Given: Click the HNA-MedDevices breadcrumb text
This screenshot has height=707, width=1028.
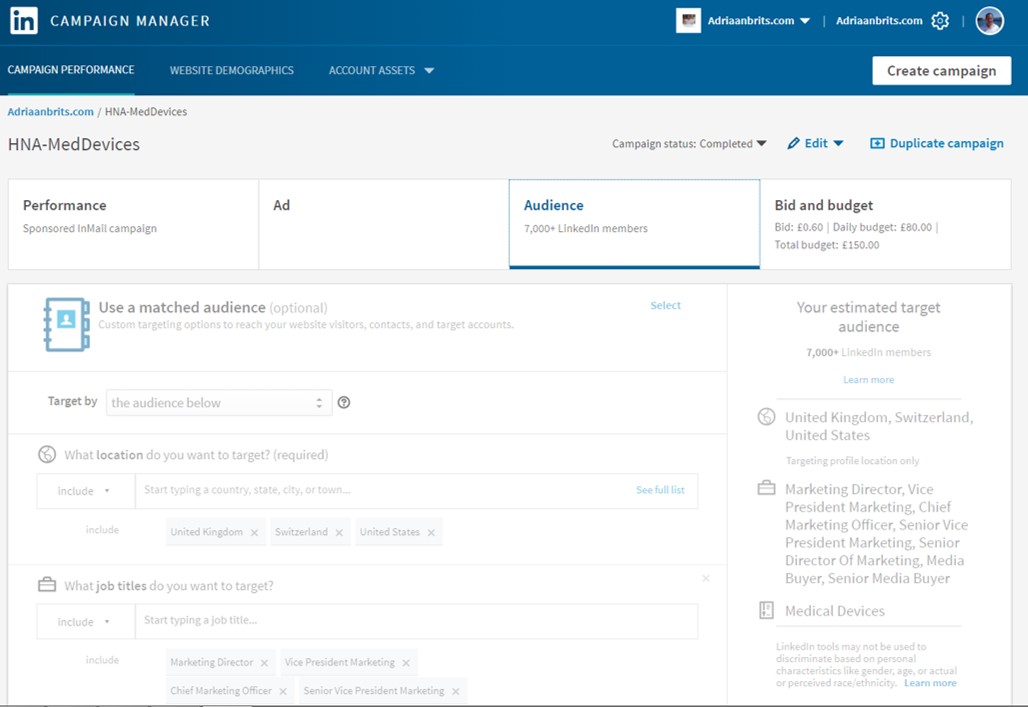Looking at the screenshot, I should pyautogui.click(x=146, y=111).
